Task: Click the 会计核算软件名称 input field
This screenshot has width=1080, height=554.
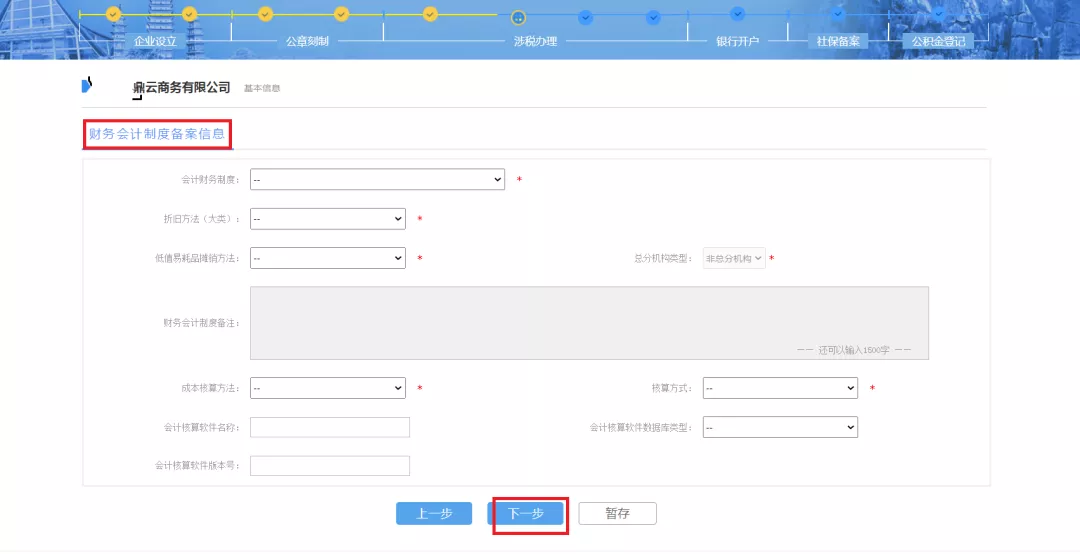Action: (x=330, y=427)
